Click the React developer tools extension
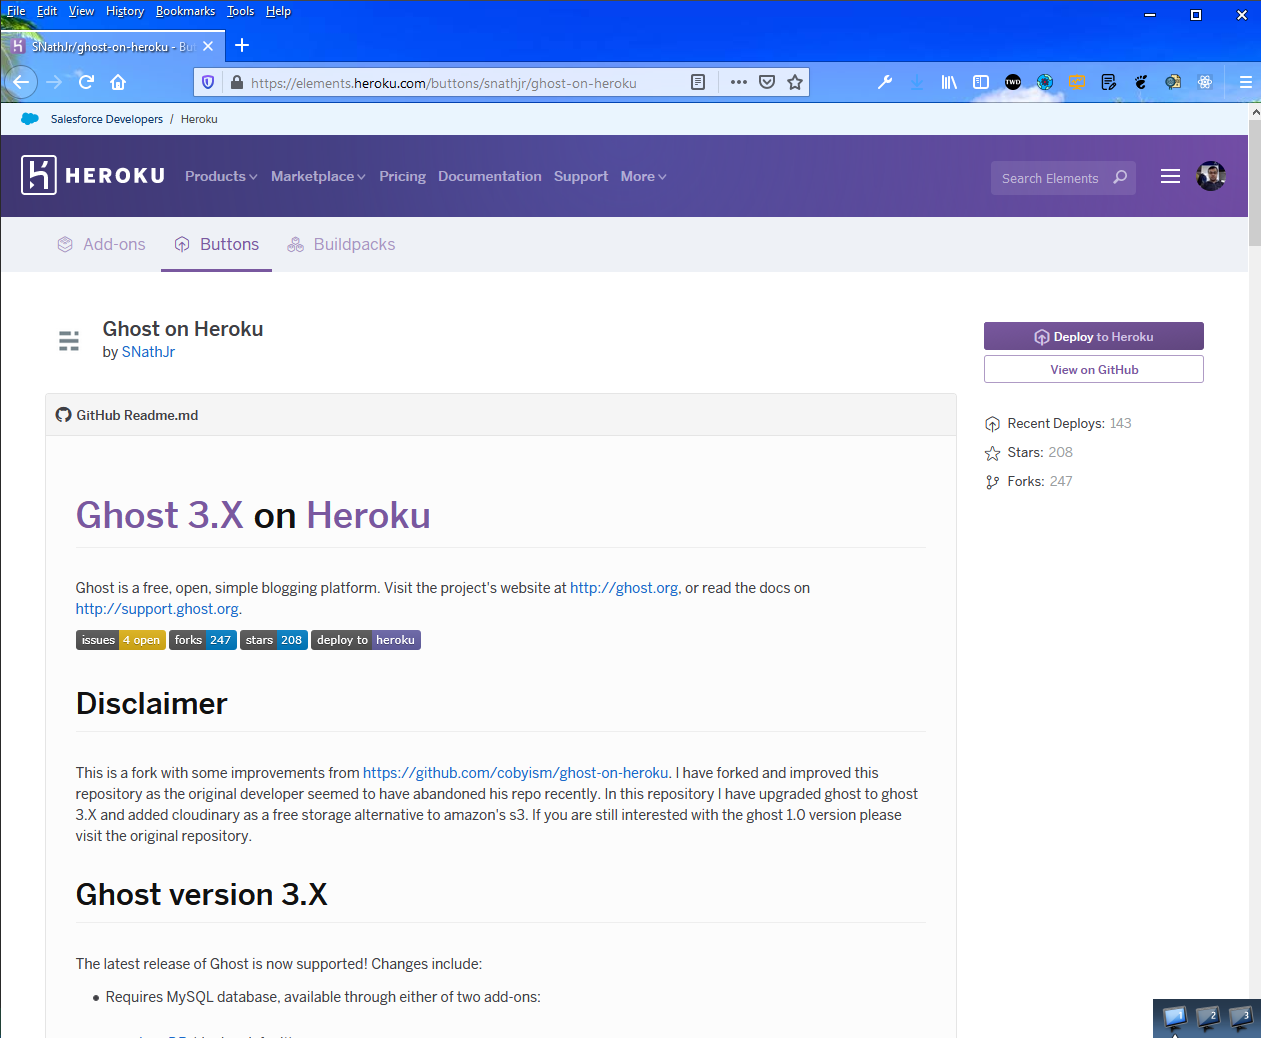The image size is (1261, 1038). coord(1205,82)
